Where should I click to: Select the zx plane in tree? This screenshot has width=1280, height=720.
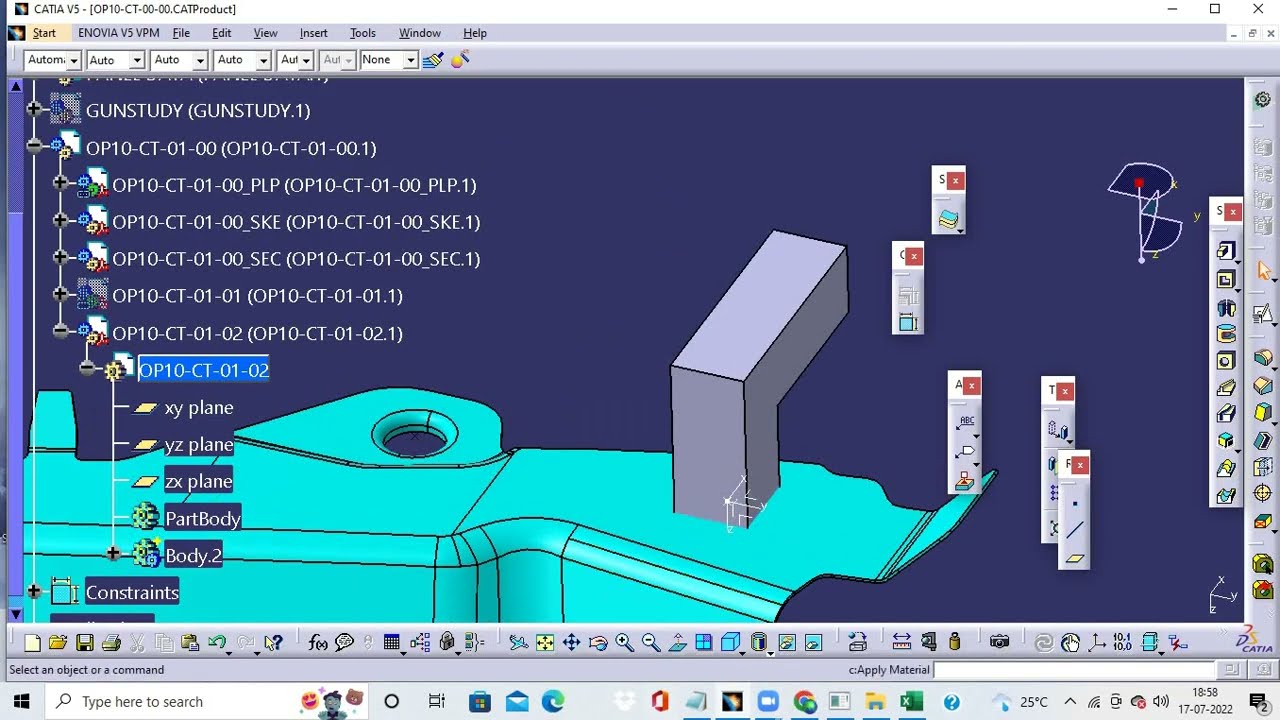(x=199, y=481)
